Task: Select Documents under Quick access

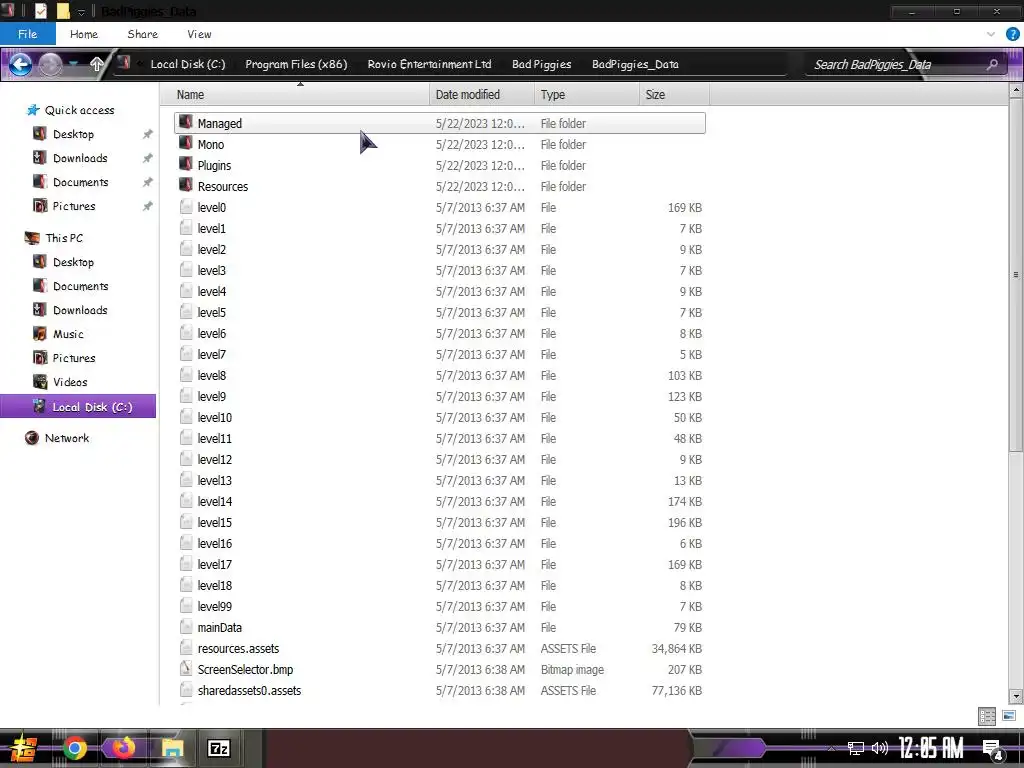Action: tap(80, 182)
